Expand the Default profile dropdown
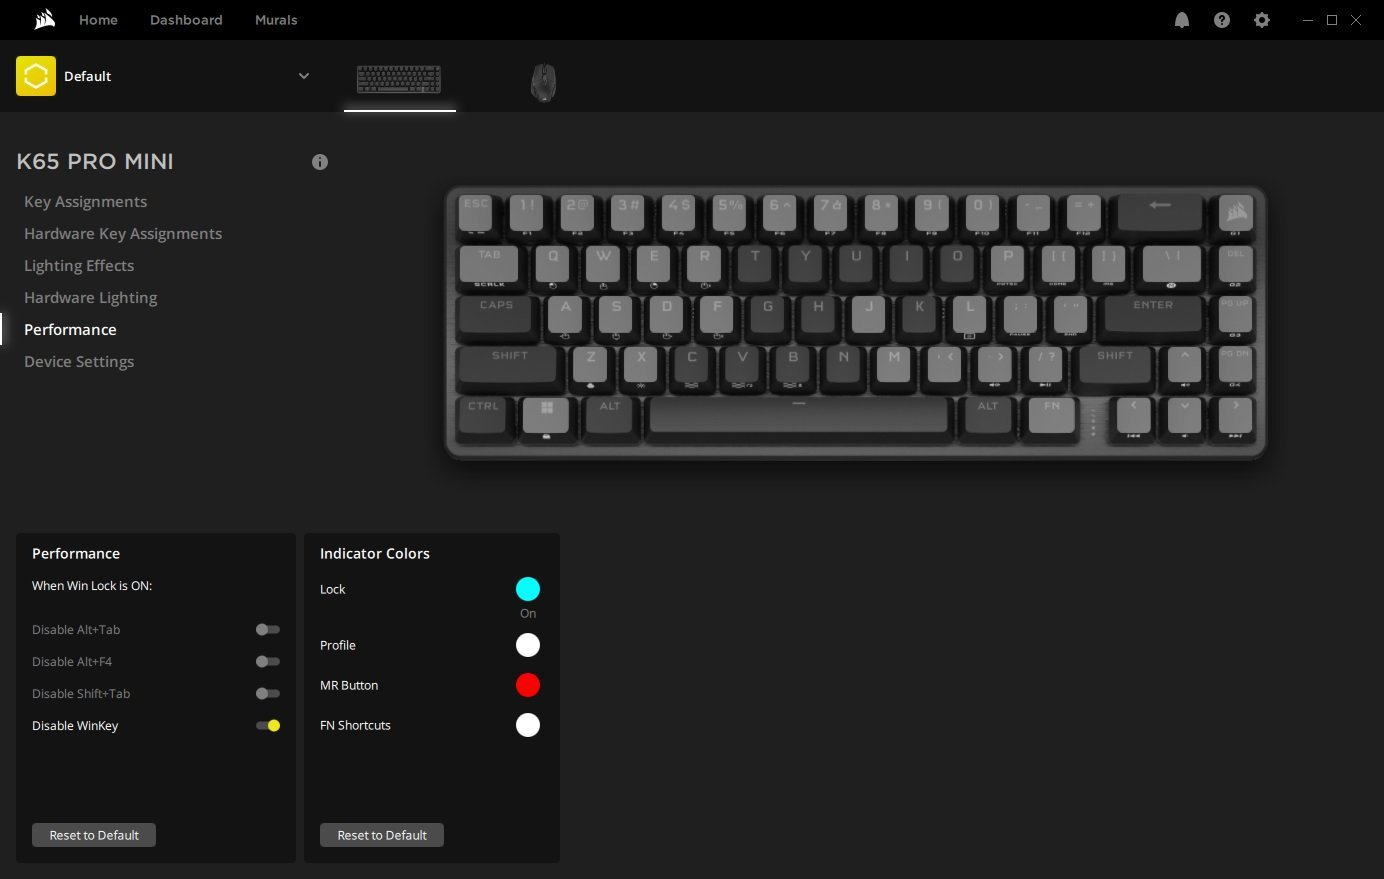 pyautogui.click(x=304, y=76)
